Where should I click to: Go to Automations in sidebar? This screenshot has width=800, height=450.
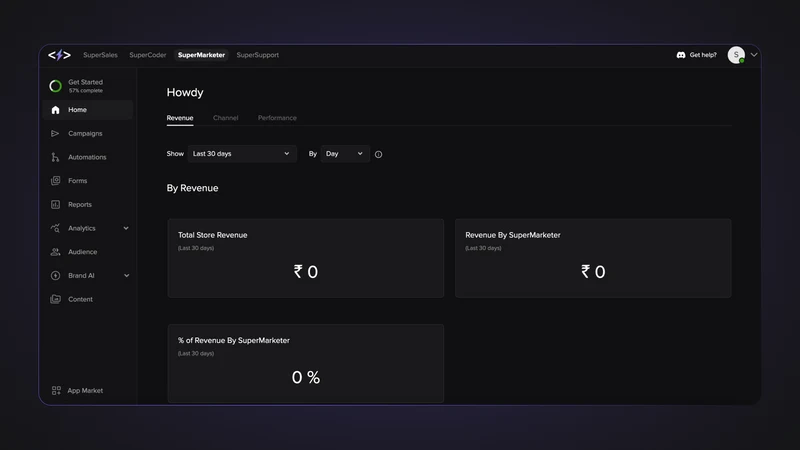click(88, 157)
